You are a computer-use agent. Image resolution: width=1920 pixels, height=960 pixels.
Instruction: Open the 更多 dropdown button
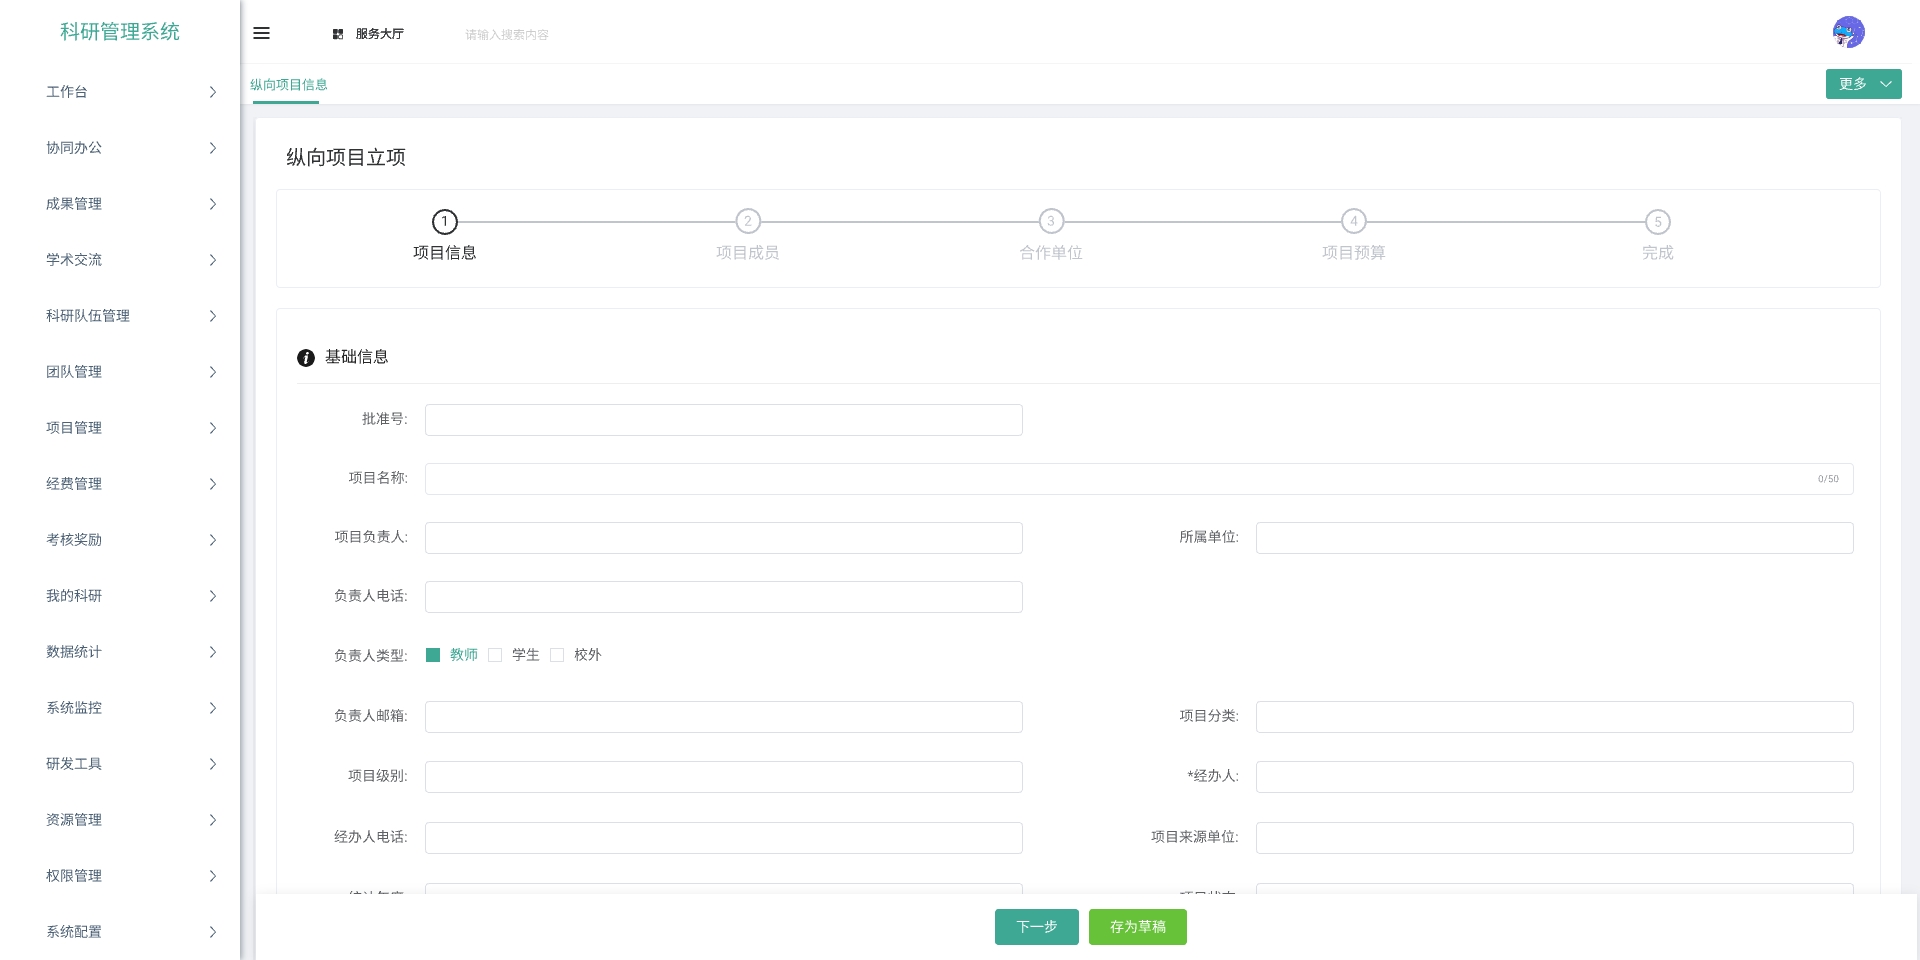pyautogui.click(x=1863, y=84)
